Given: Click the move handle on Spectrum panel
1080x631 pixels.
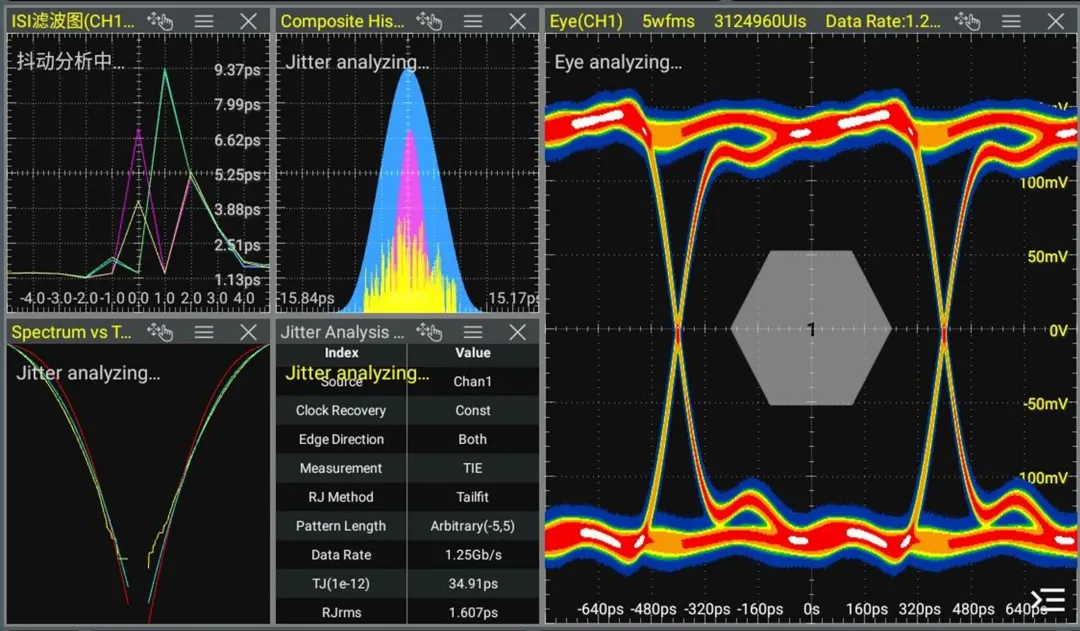Looking at the screenshot, I should click(160, 332).
